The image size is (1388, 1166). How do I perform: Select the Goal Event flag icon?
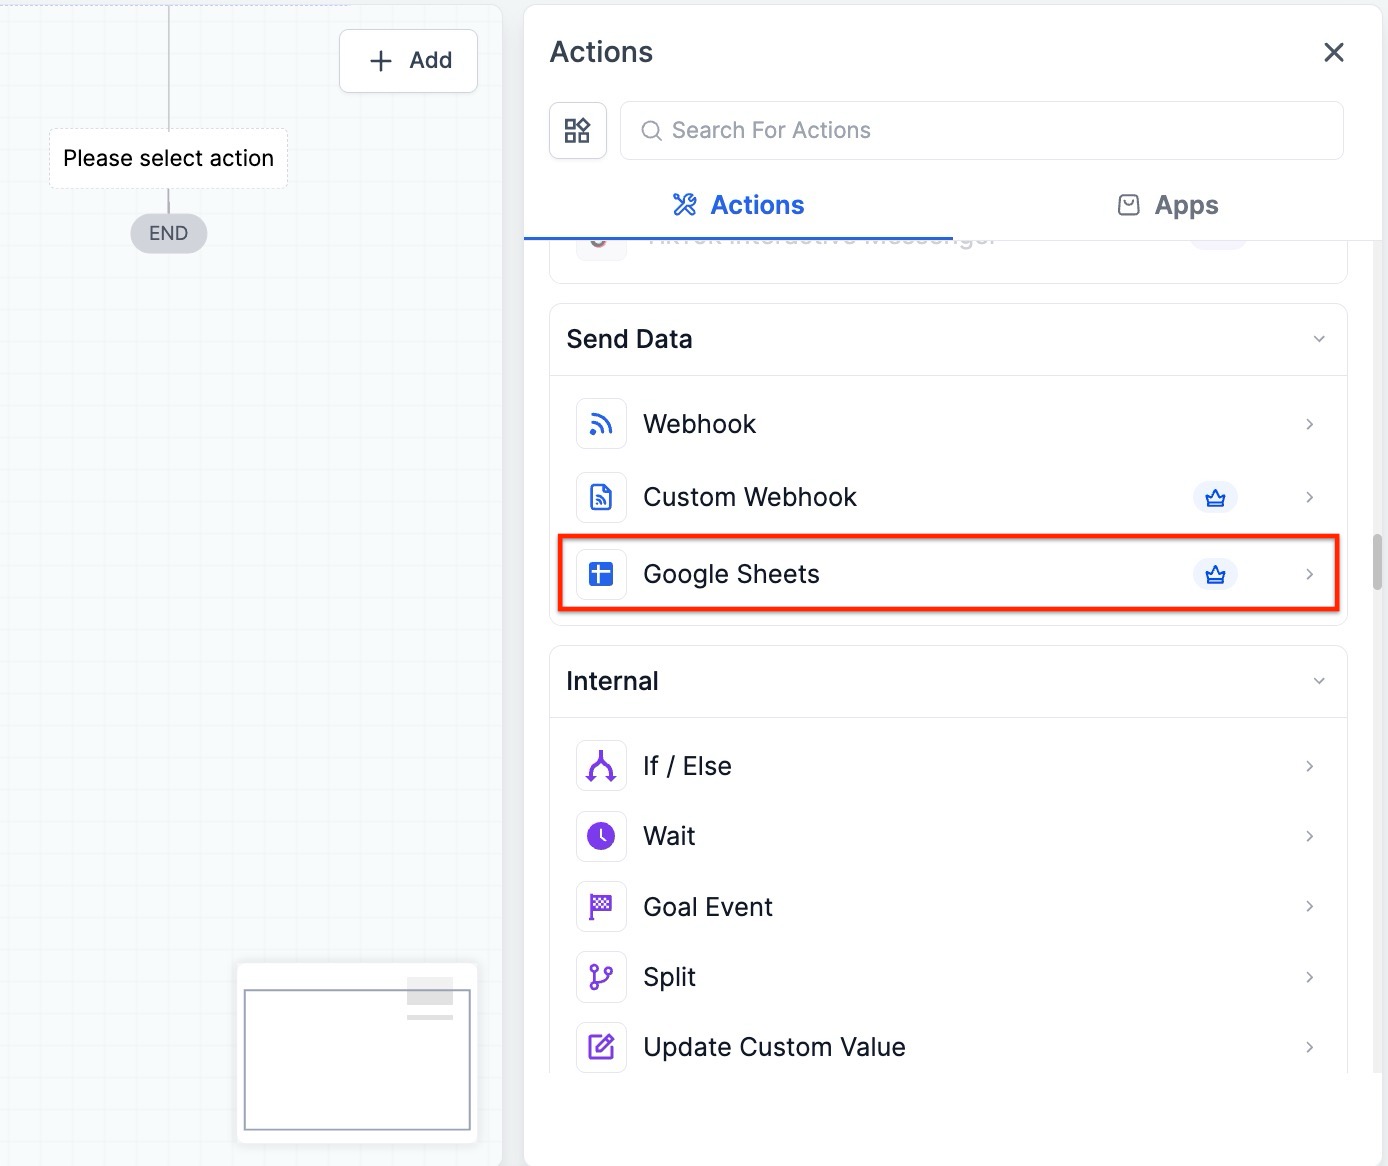(601, 907)
